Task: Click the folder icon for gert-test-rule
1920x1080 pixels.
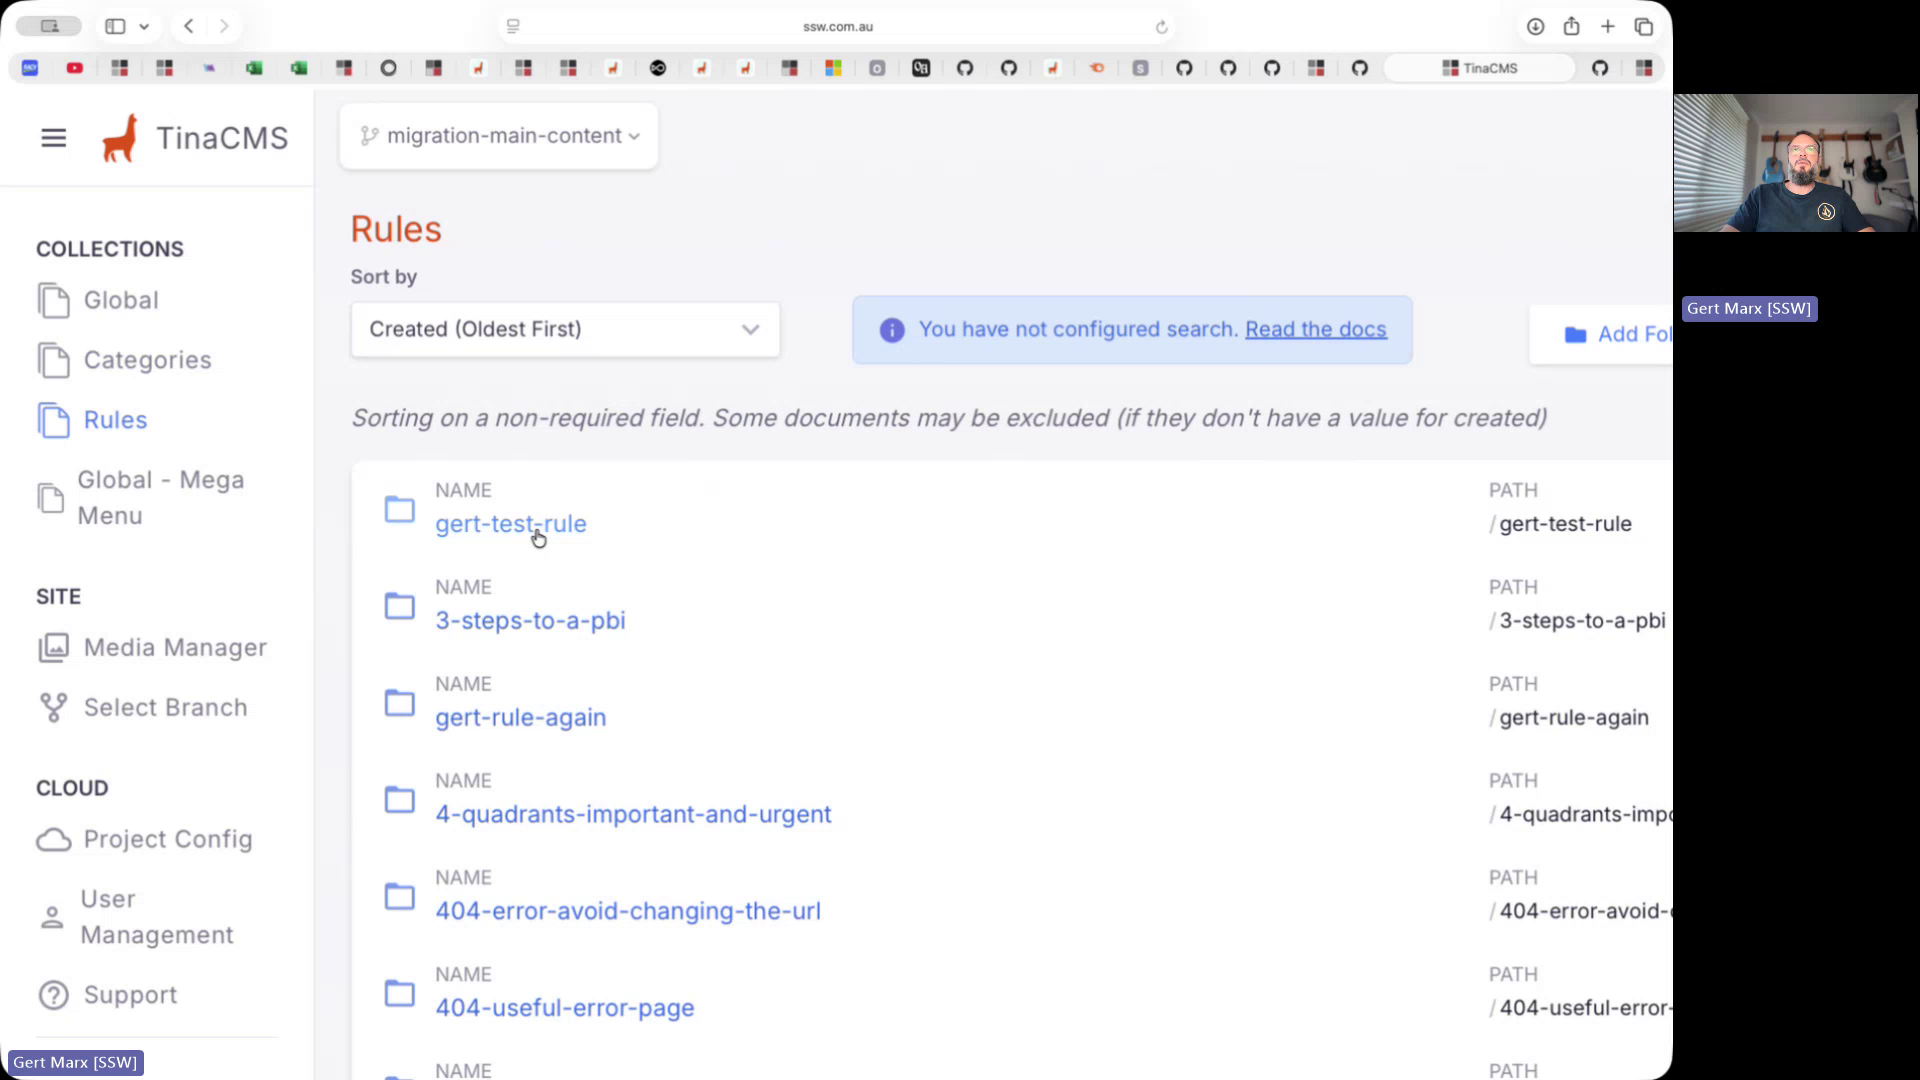Action: [400, 509]
